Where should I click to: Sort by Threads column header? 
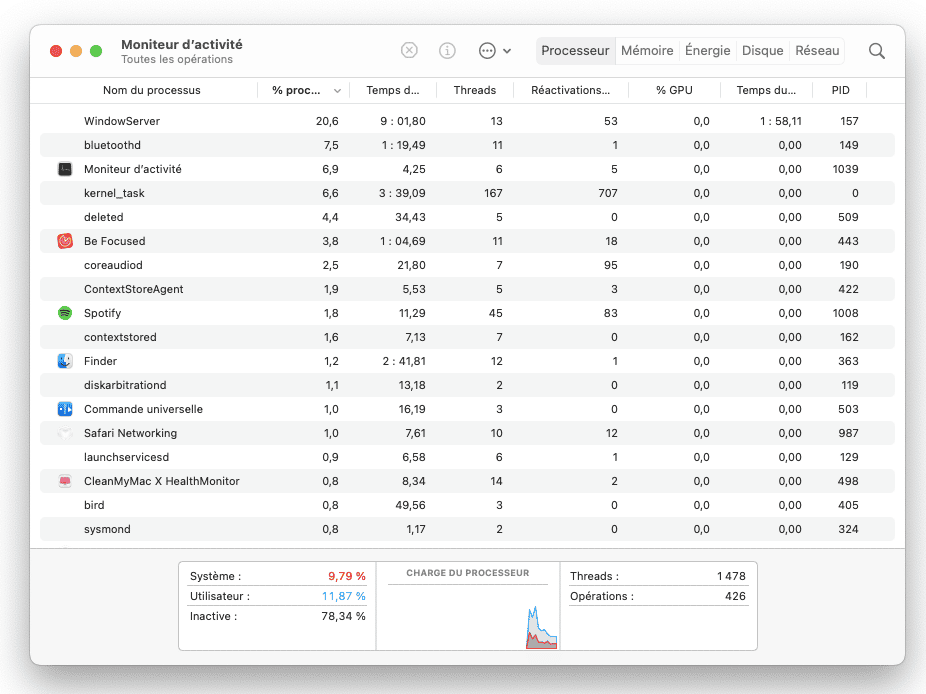point(474,90)
